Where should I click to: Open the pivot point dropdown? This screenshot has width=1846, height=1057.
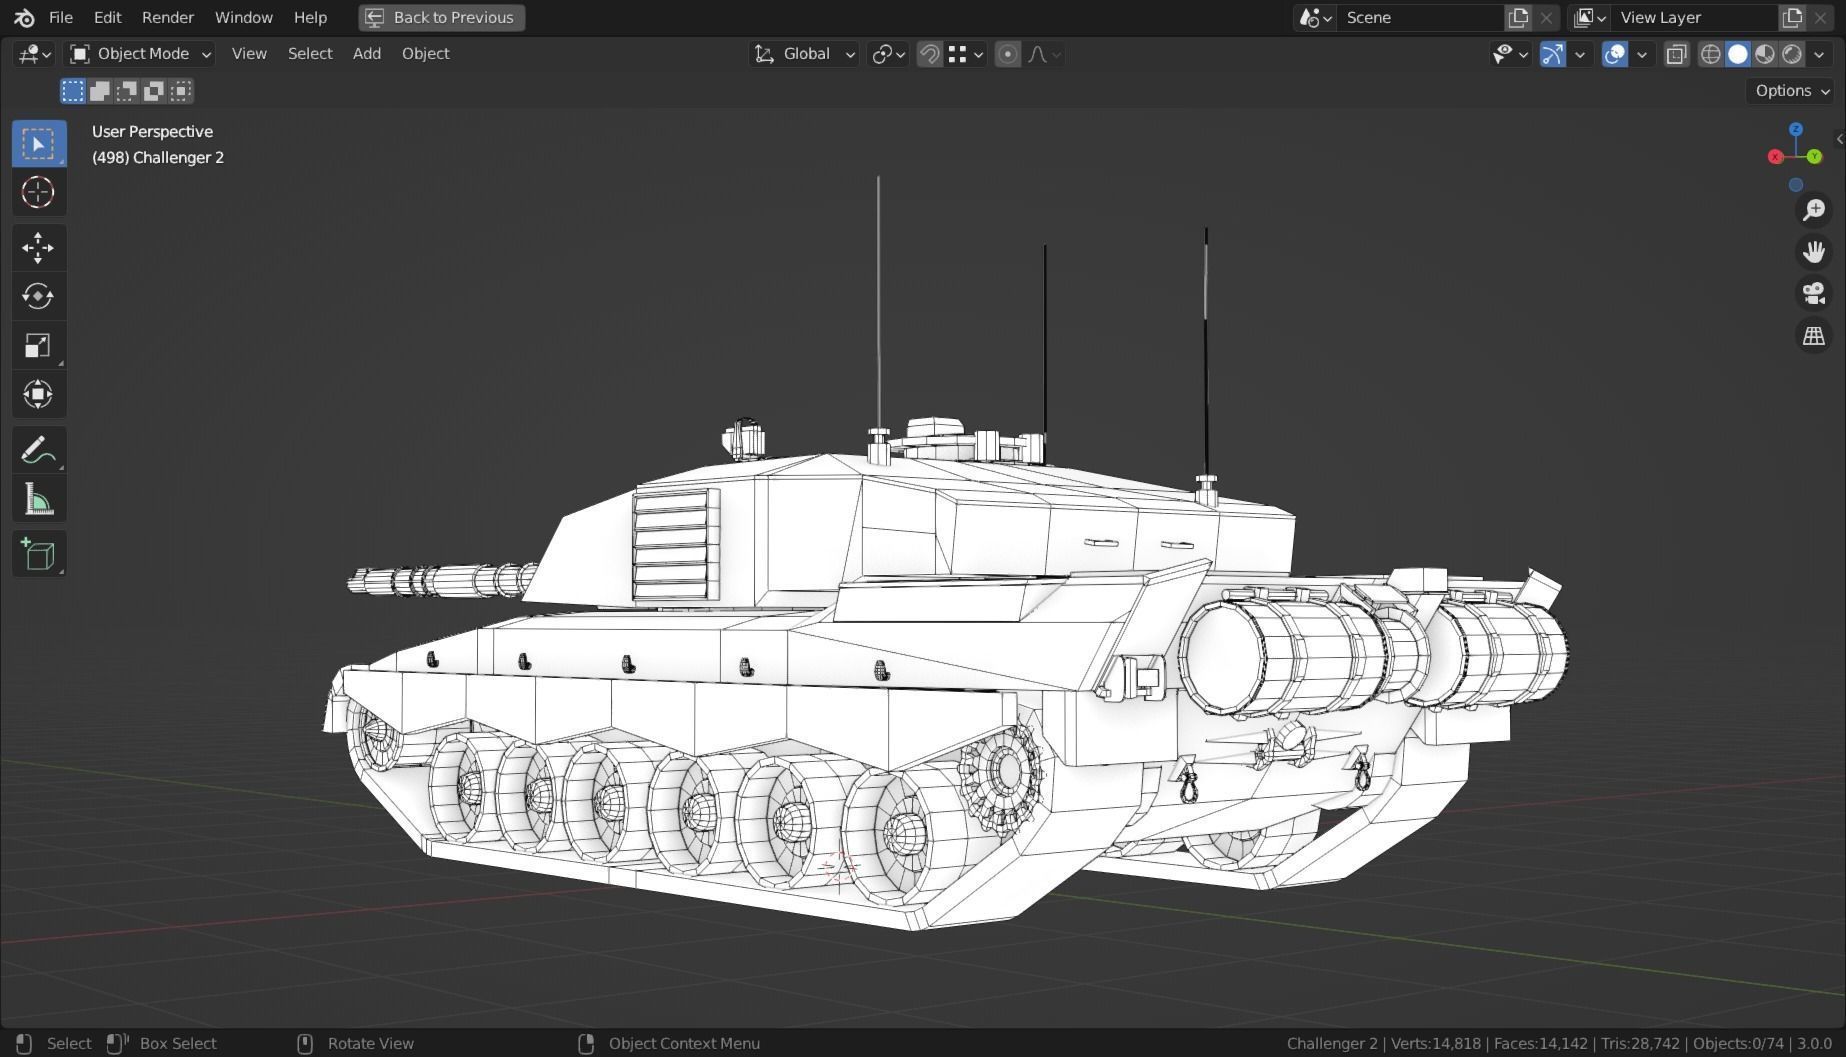[x=888, y=54]
